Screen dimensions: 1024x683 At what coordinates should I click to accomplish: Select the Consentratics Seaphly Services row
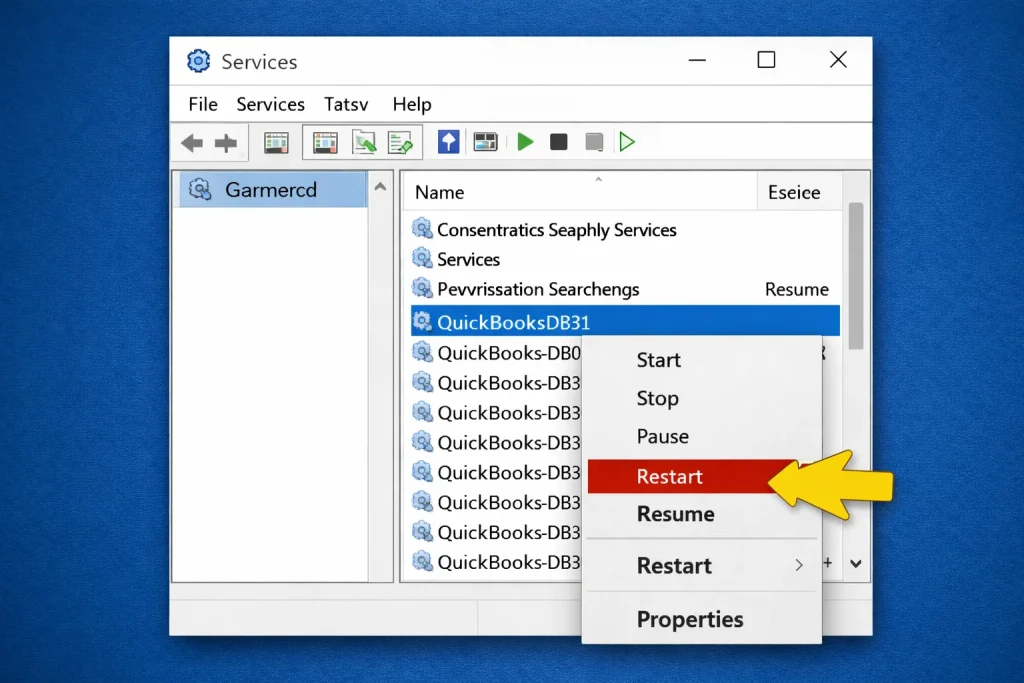[x=625, y=229]
